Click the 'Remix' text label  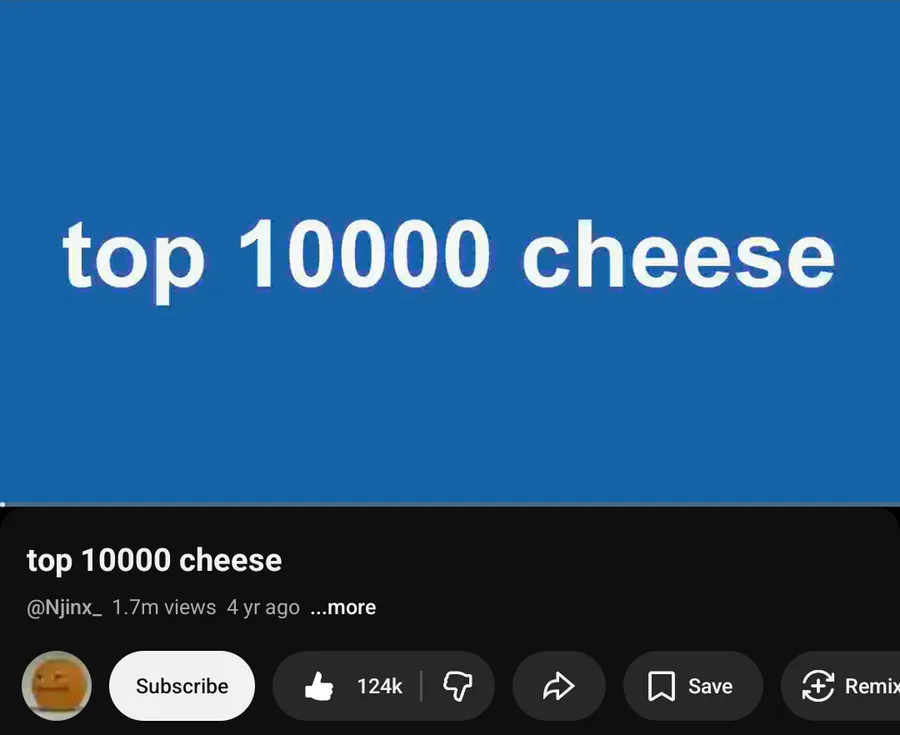point(871,686)
